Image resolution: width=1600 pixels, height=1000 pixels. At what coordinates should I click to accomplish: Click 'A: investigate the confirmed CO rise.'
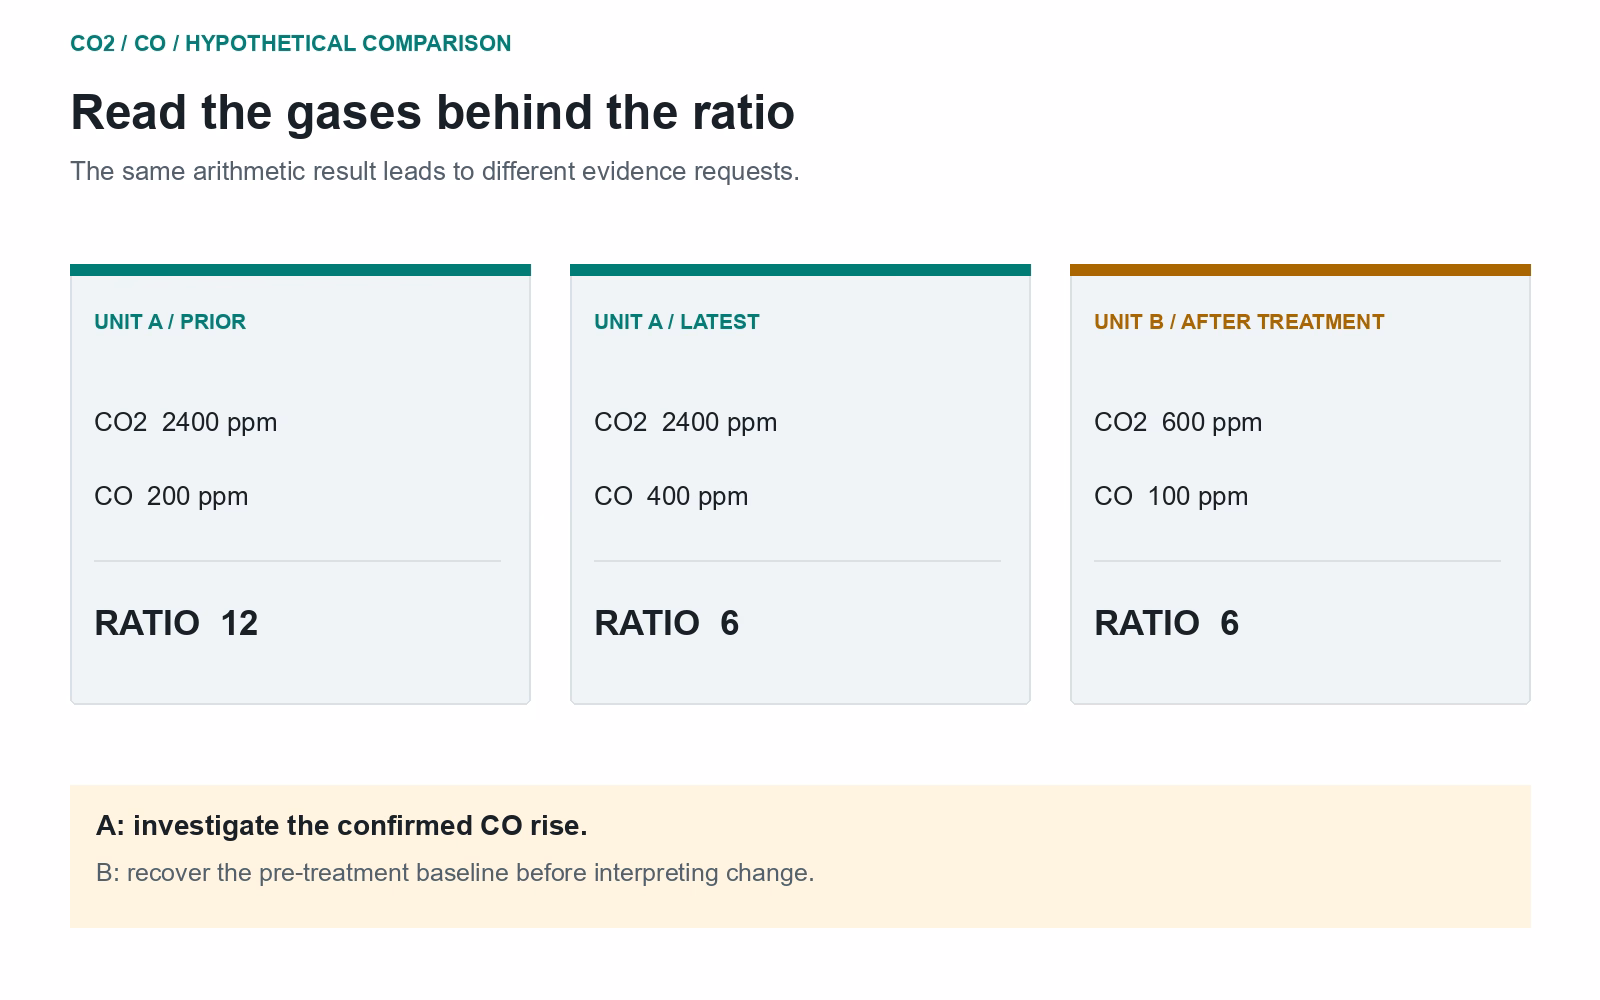342,826
